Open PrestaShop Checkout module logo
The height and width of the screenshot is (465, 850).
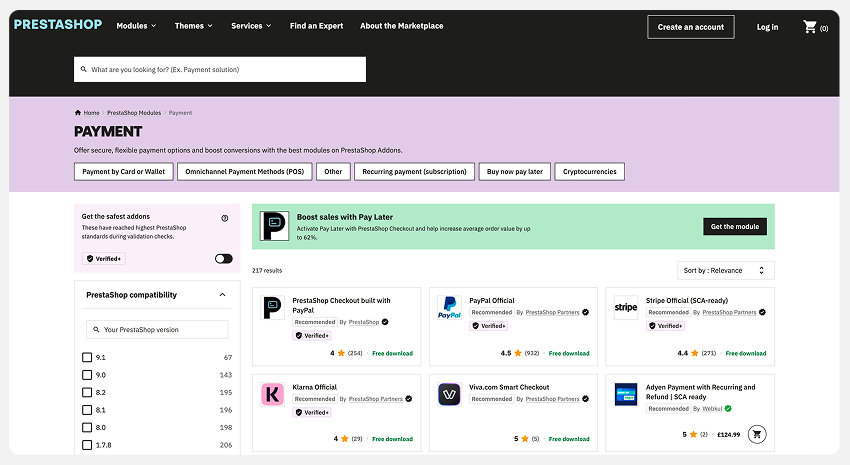click(x=272, y=307)
